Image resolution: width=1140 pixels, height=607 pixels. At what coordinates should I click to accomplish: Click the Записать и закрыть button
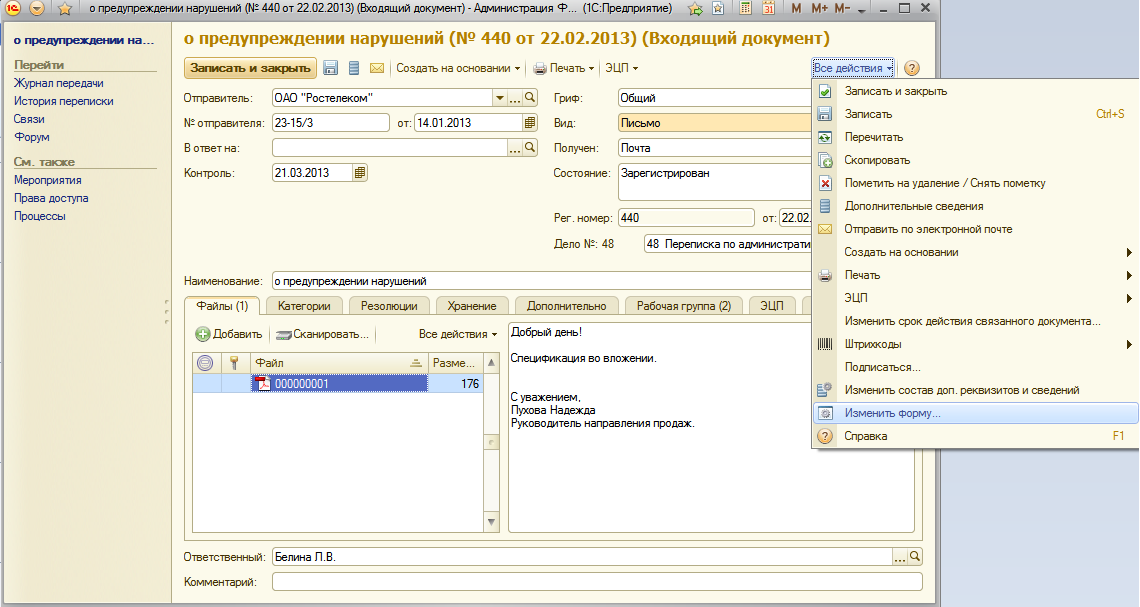click(x=249, y=68)
